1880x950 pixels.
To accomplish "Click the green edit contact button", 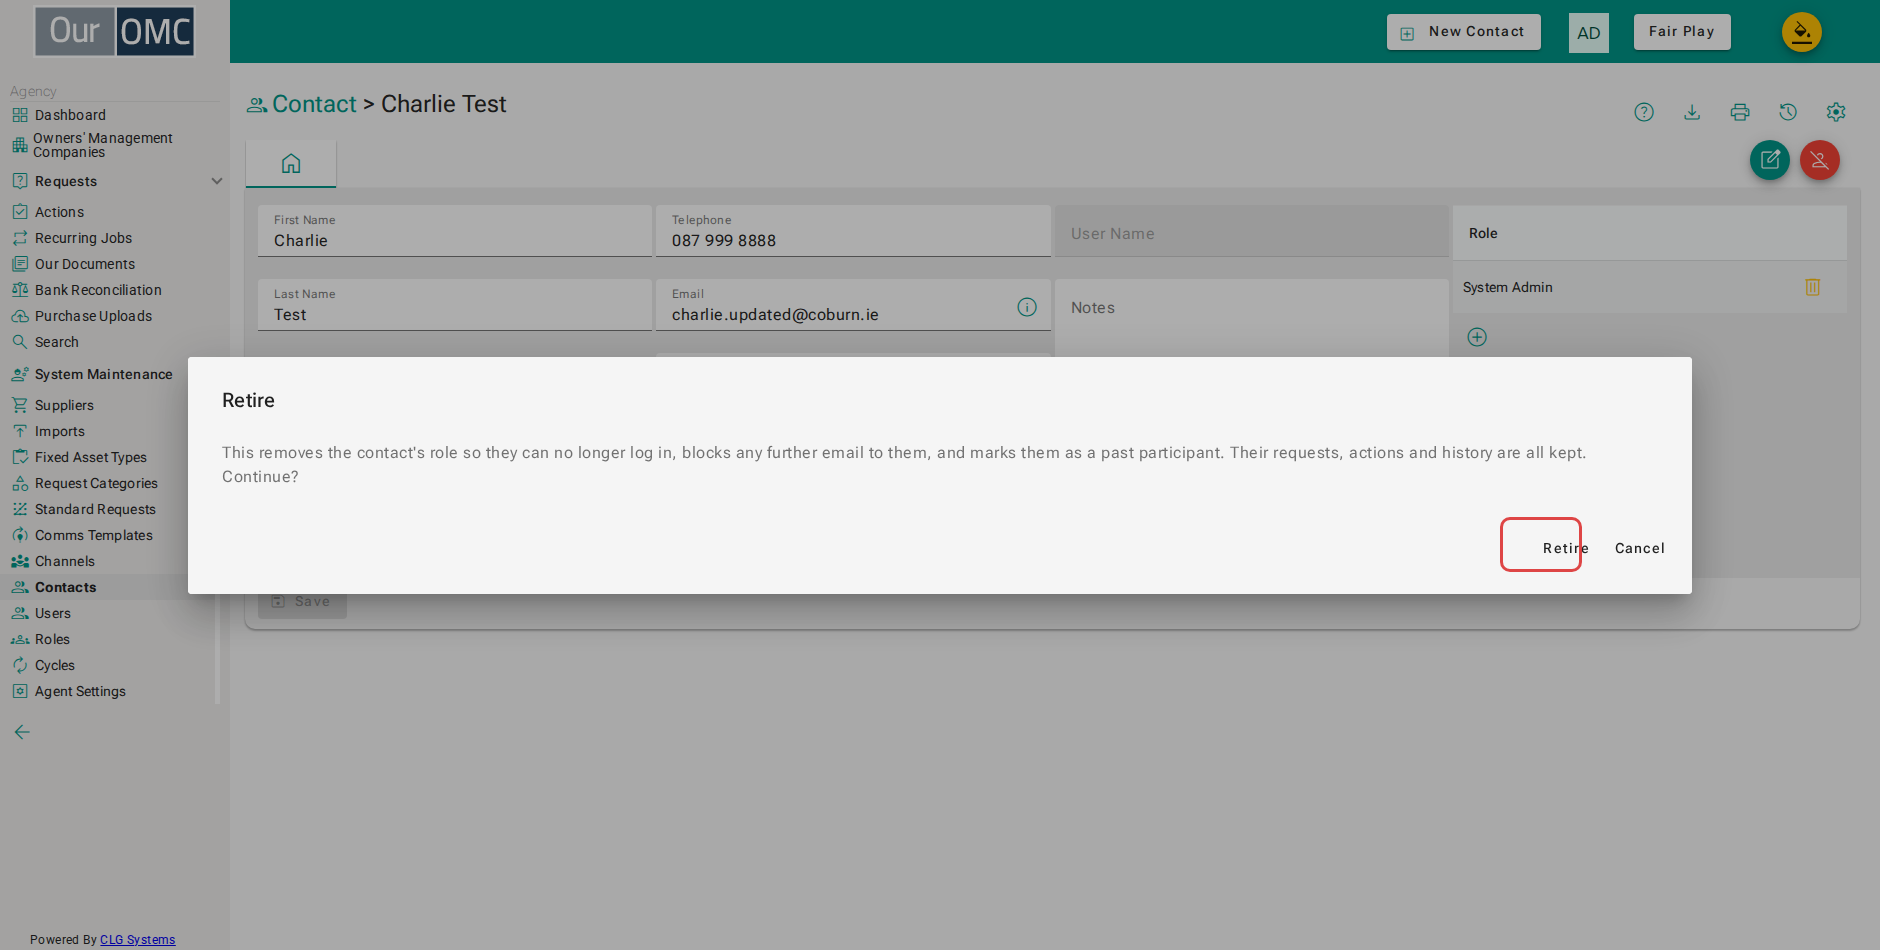I will (1770, 160).
